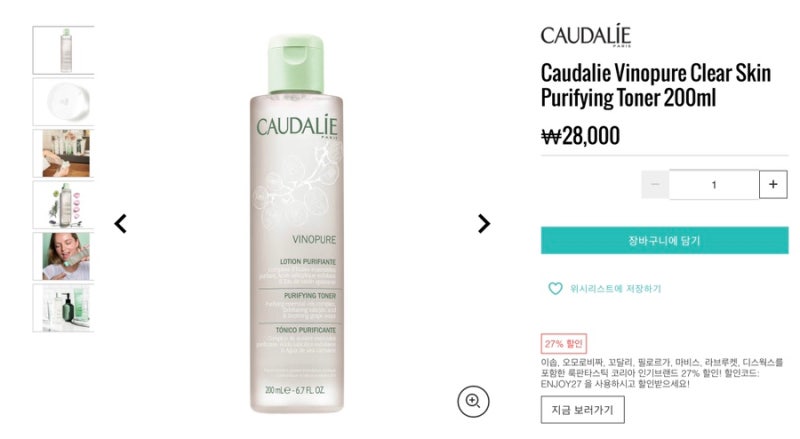This screenshot has height=439, width=800.
Task: Click the 27% 할인 discount badge
Action: click(564, 344)
